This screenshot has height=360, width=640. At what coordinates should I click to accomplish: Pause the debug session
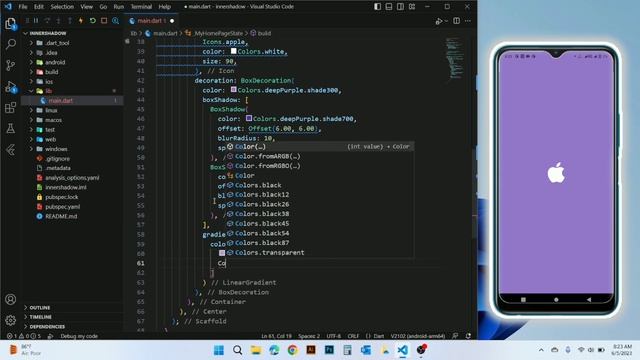(x=36, y=20)
